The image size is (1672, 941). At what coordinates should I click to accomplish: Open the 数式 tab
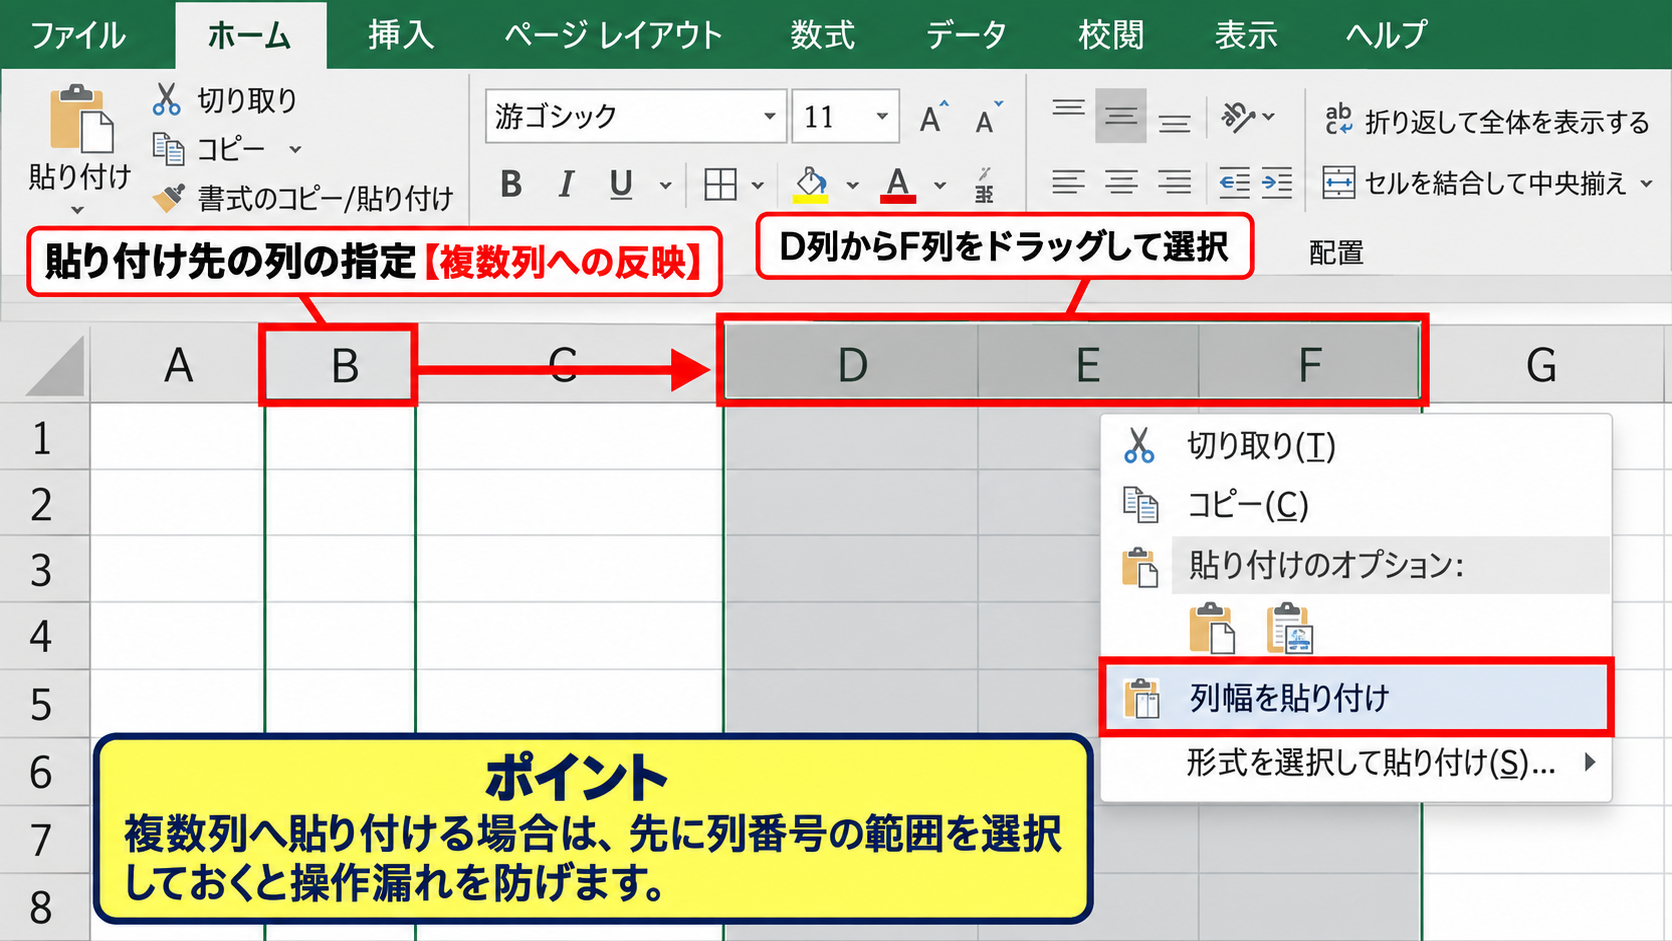tap(823, 35)
